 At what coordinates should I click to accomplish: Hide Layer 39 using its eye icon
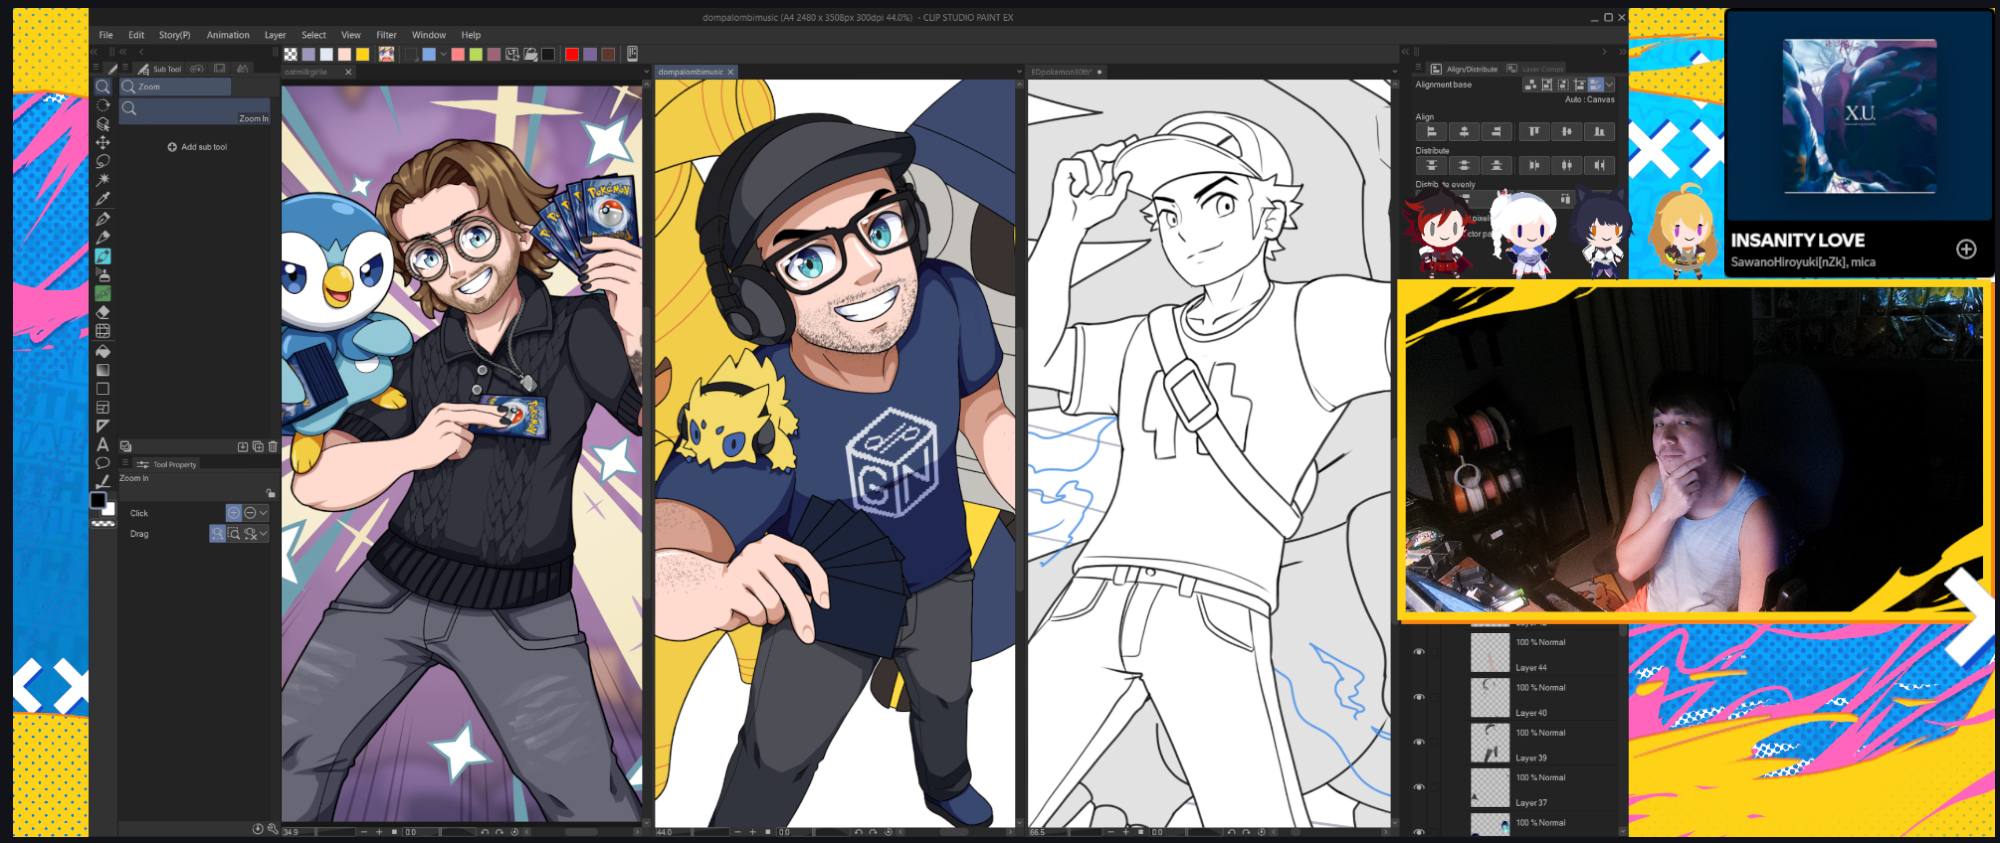click(x=1418, y=742)
